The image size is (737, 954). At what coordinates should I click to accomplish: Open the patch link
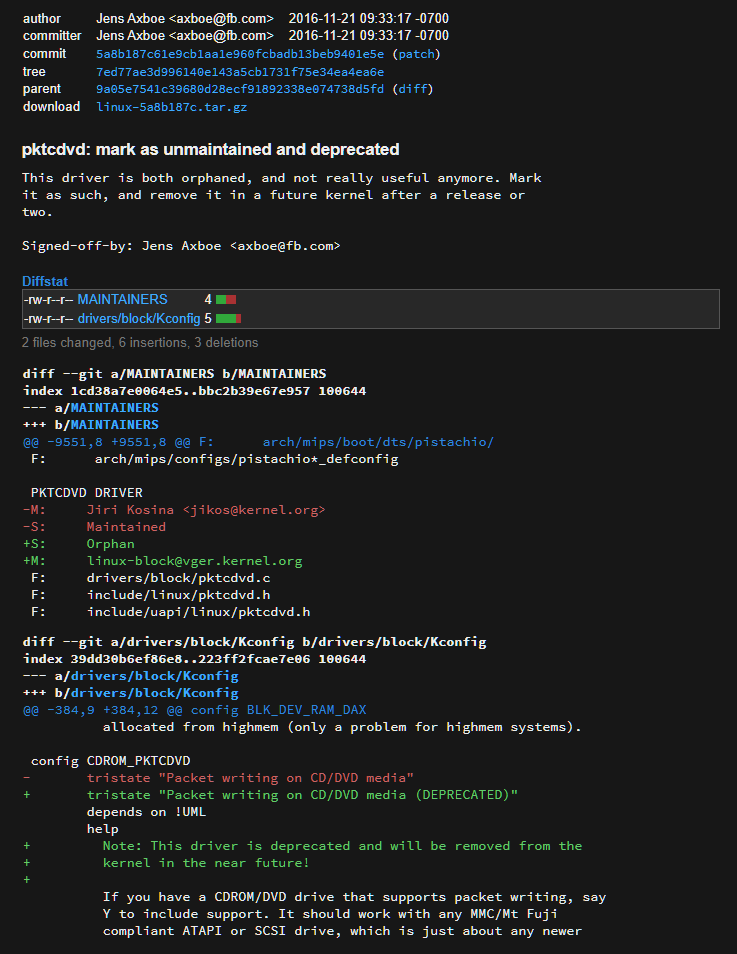pos(416,54)
